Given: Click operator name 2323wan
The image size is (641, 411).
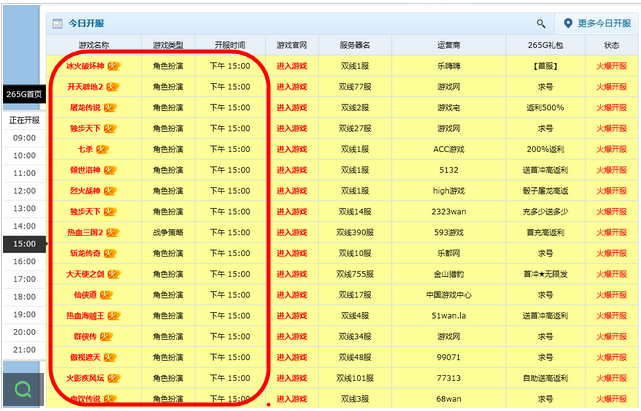Looking at the screenshot, I should (x=448, y=211).
